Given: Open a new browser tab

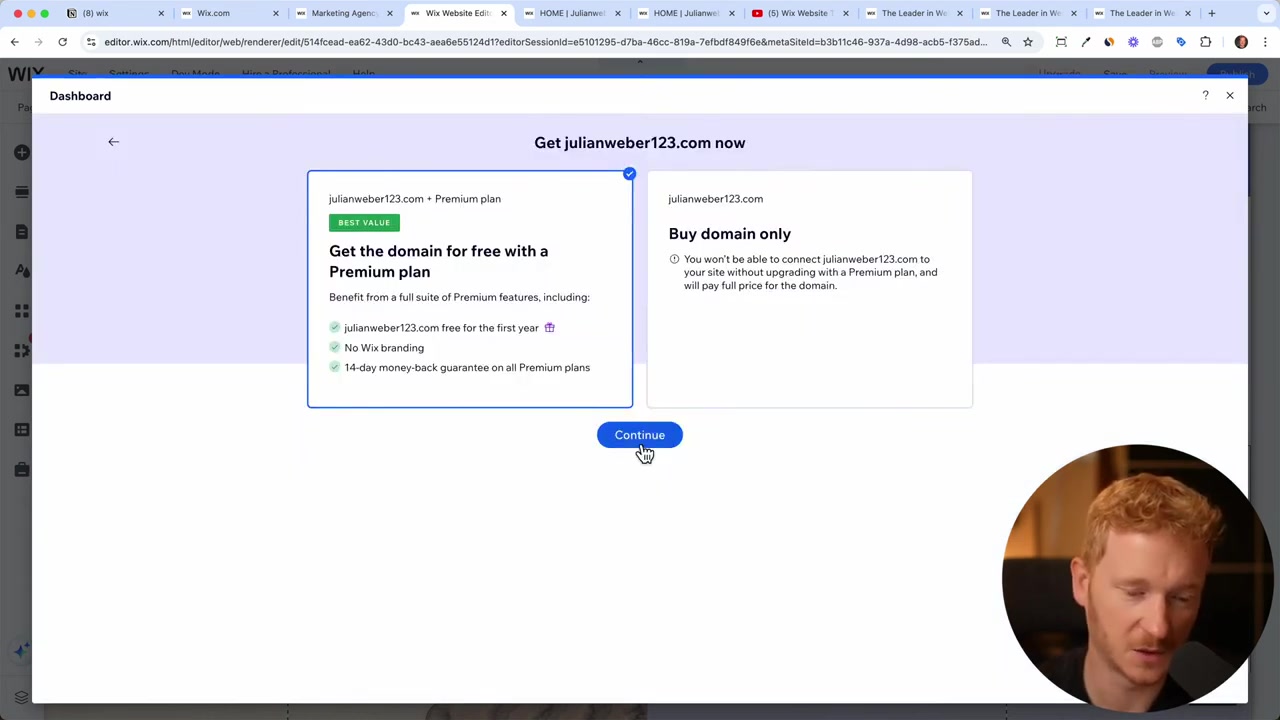Looking at the screenshot, I should tap(1211, 13).
